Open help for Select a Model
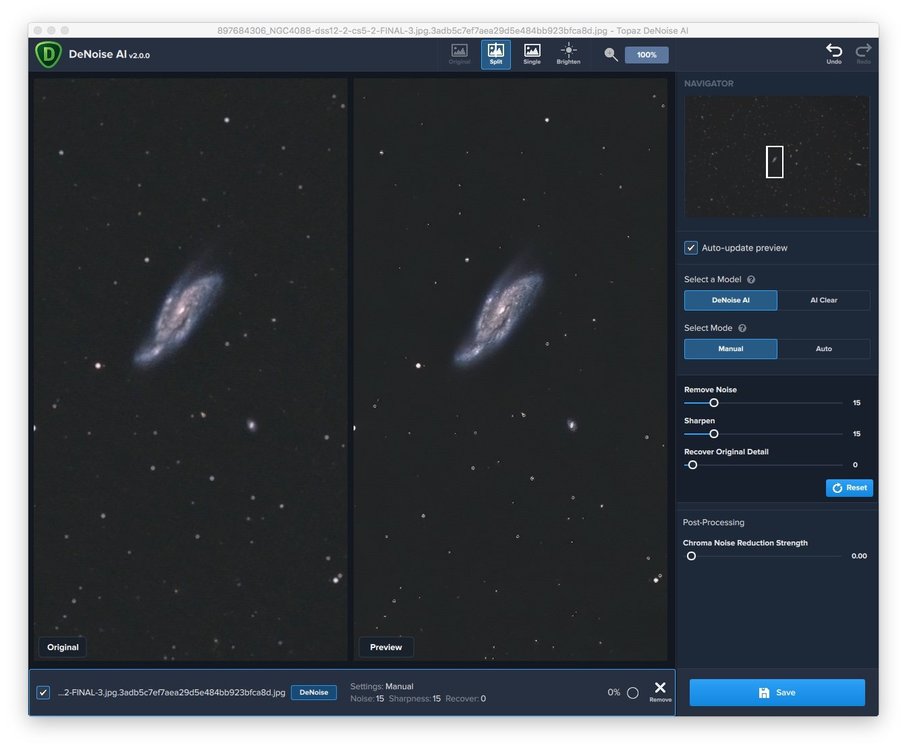Viewport: 907px width, 750px height. pos(751,279)
